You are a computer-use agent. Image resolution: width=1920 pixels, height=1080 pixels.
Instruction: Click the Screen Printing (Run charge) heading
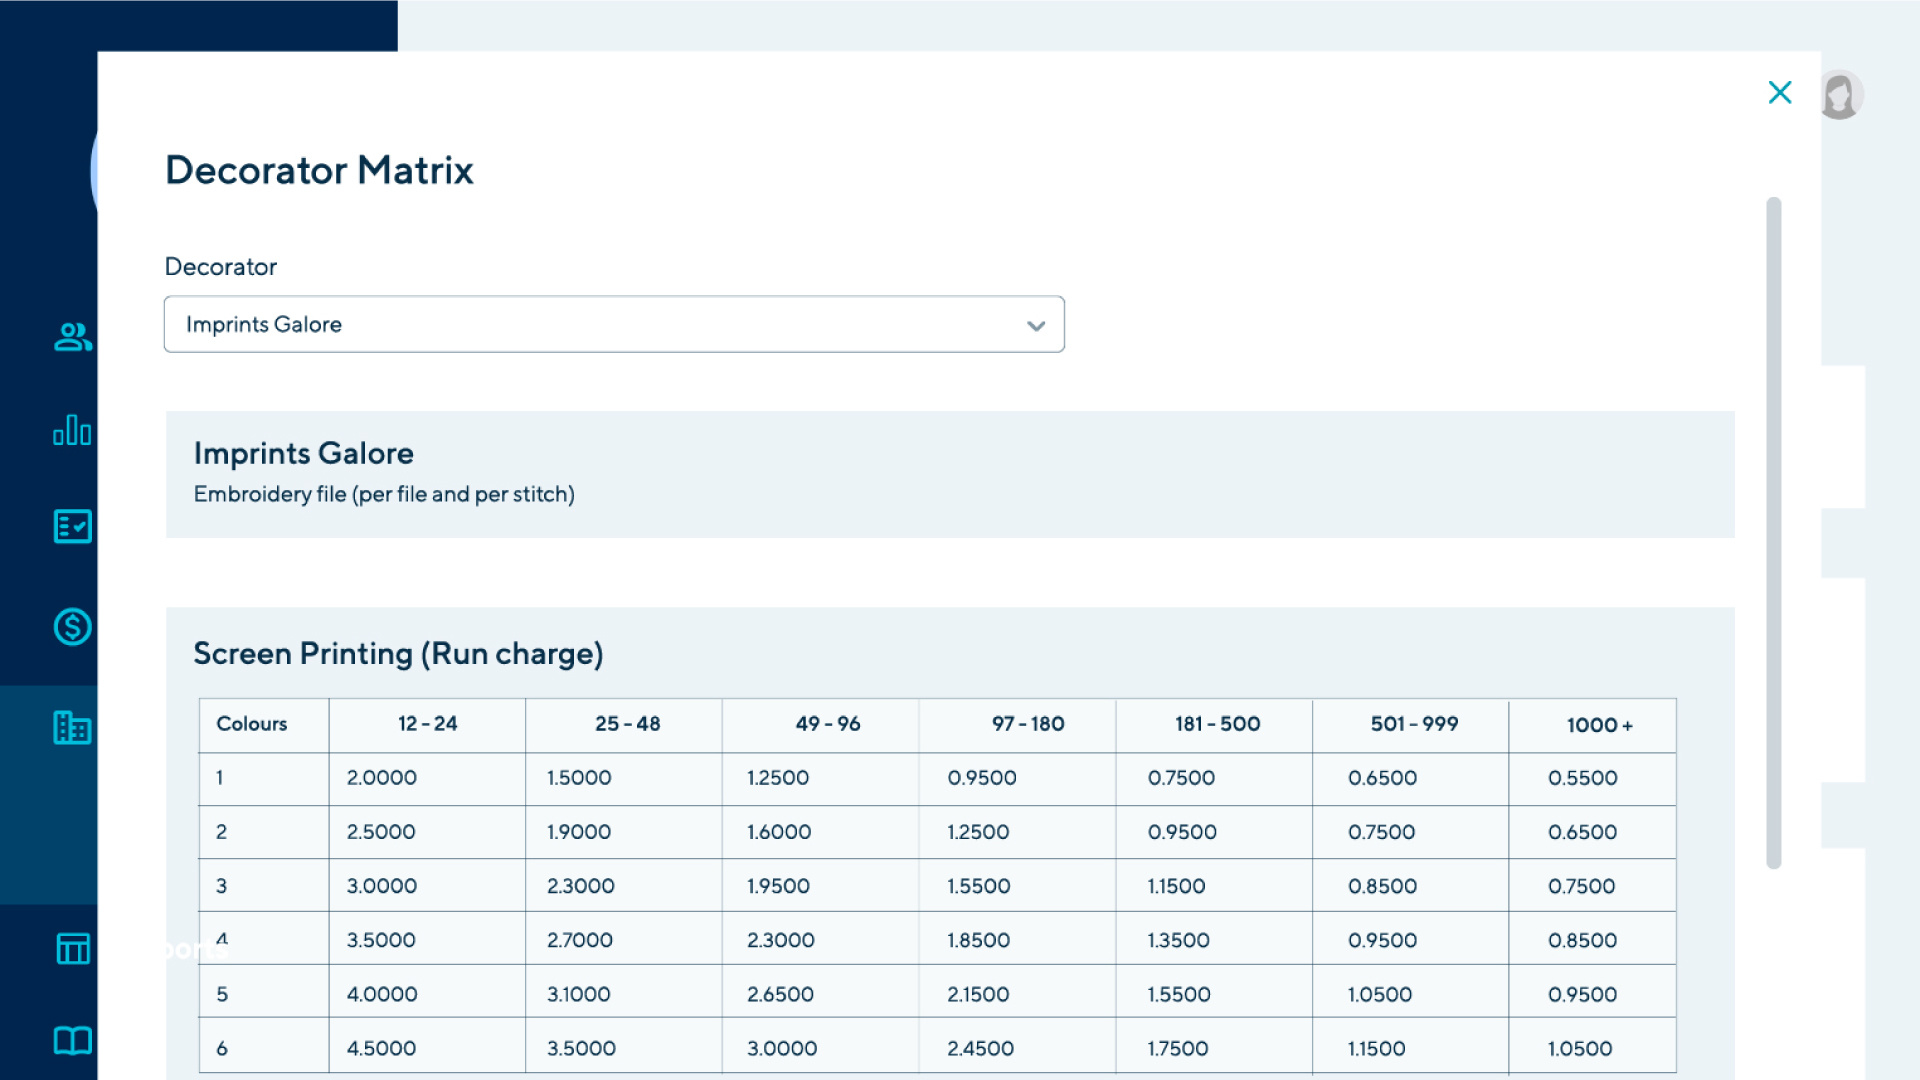399,653
